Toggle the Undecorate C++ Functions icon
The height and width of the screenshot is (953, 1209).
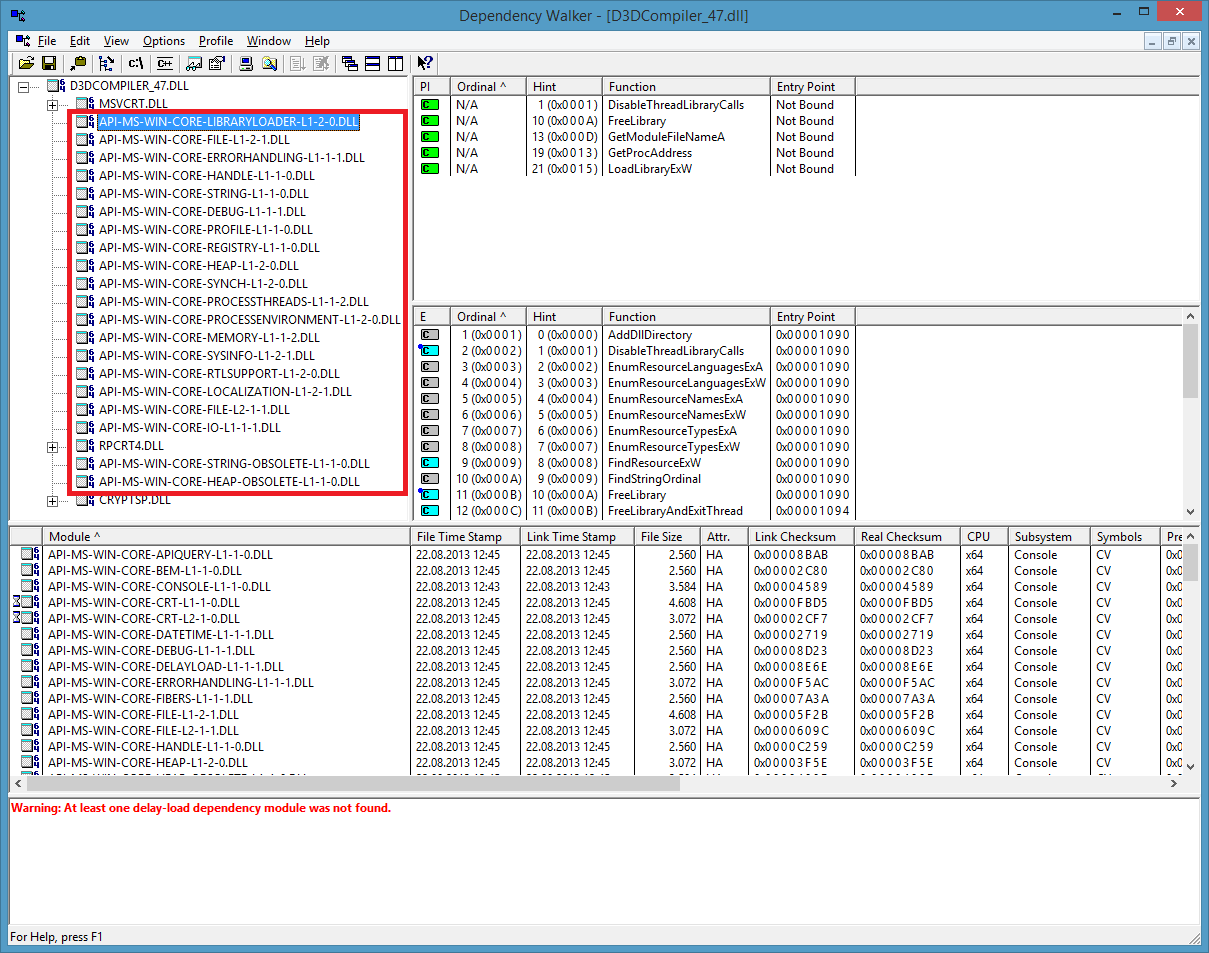[164, 63]
